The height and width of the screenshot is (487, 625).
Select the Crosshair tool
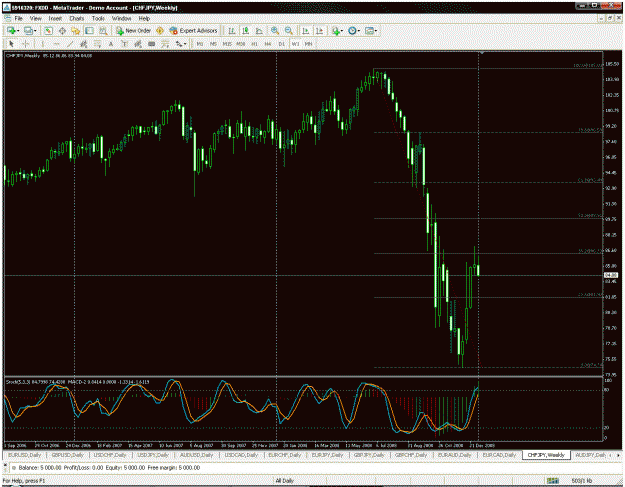pos(26,44)
